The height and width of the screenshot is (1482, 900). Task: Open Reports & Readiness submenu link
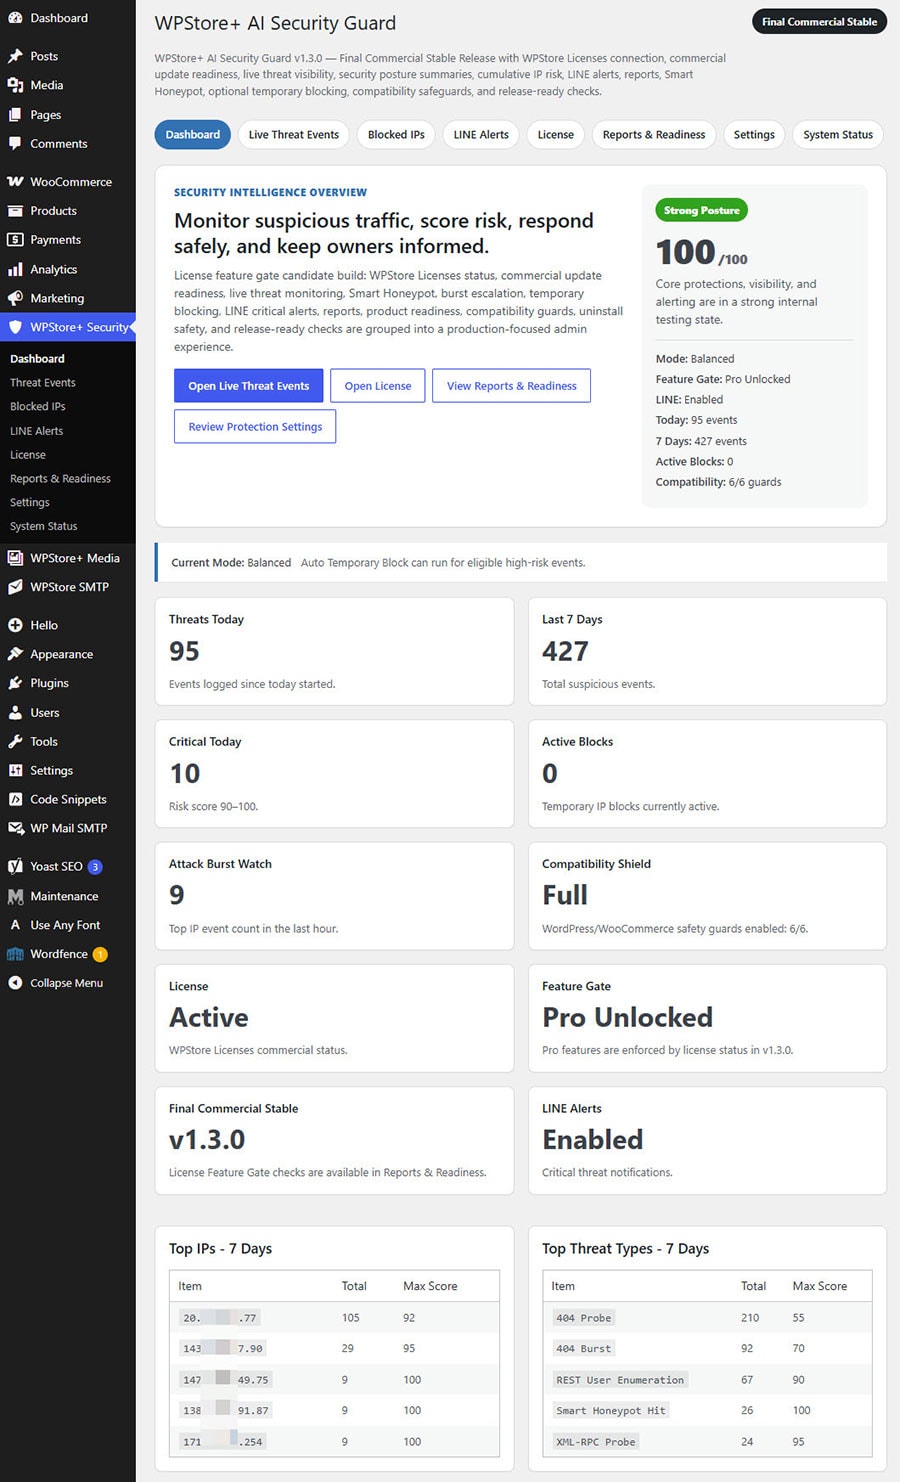click(60, 479)
